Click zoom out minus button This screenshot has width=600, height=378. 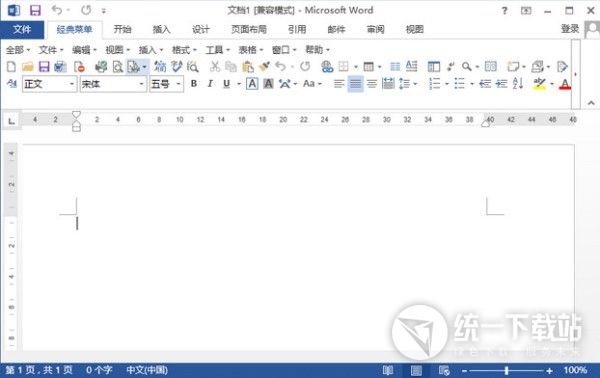[x=464, y=370]
